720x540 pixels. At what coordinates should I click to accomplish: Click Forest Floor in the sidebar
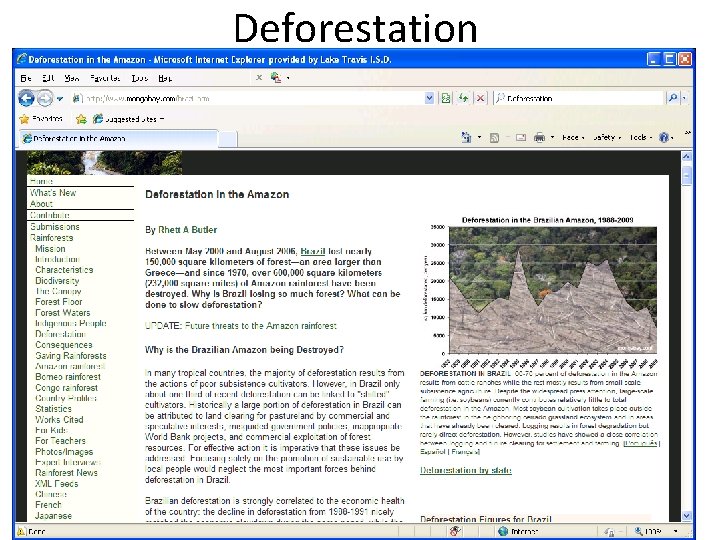(58, 302)
